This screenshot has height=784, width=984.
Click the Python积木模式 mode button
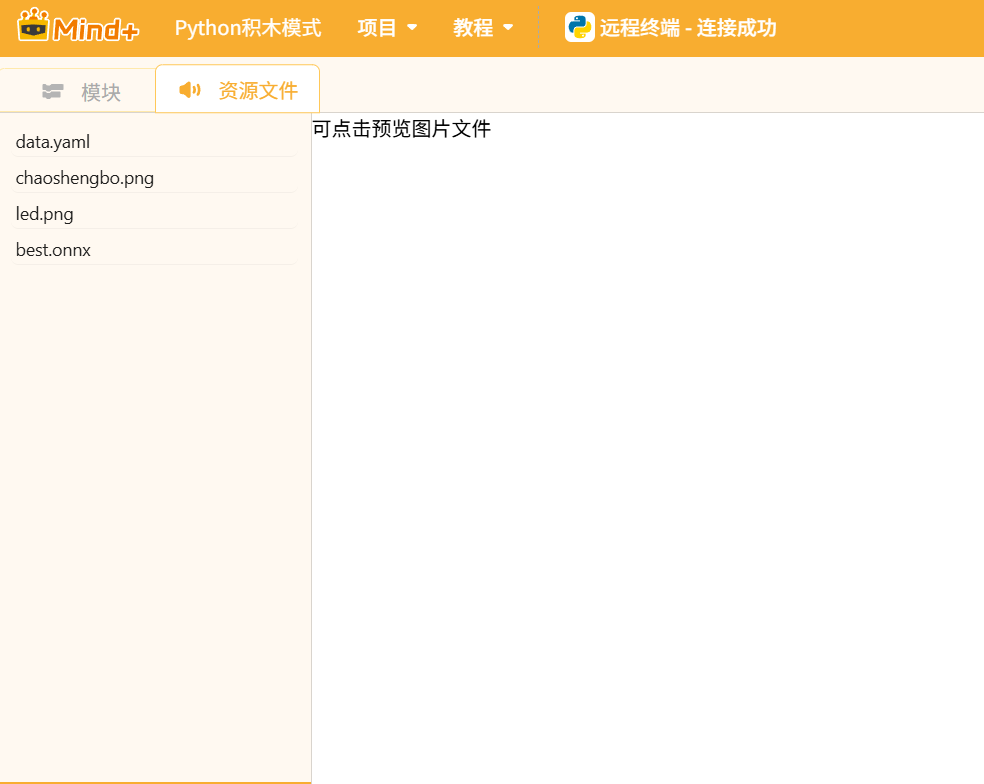(248, 28)
